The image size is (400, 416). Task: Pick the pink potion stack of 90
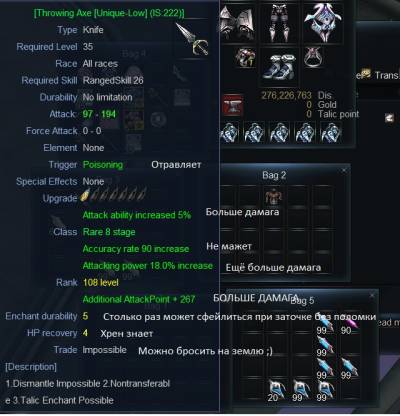349,325
